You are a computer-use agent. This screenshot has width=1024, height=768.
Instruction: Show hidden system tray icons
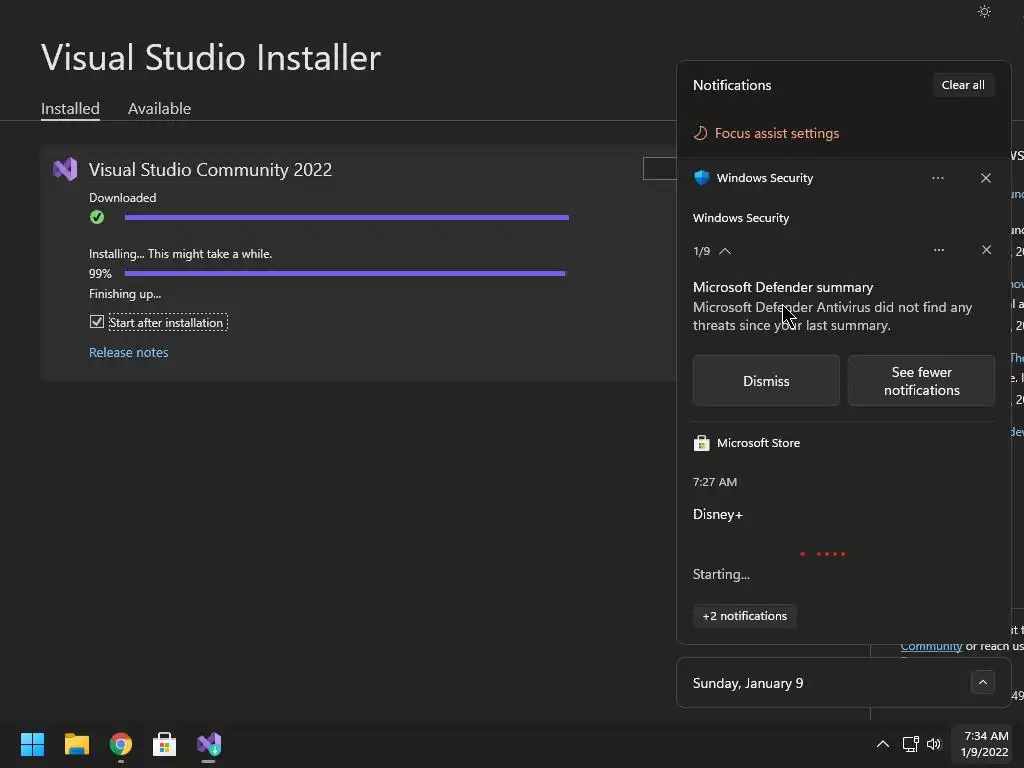(x=882, y=744)
